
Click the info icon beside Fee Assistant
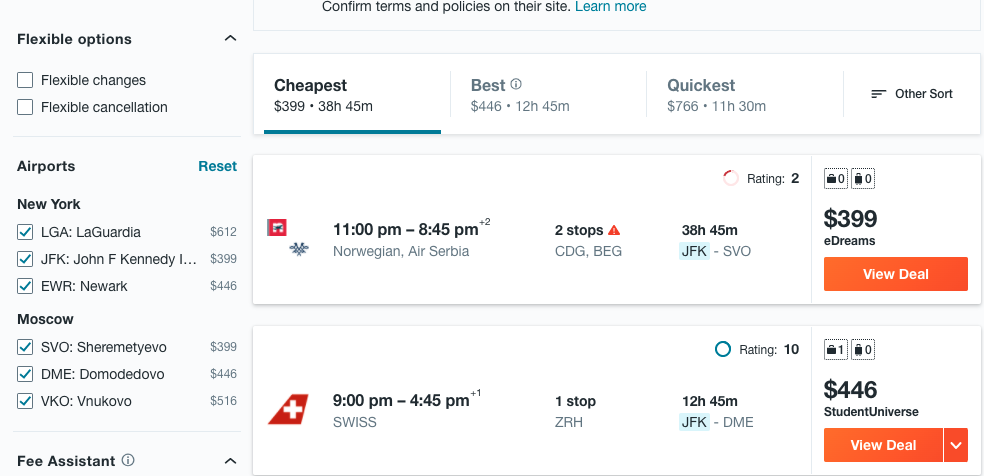[x=128, y=461]
